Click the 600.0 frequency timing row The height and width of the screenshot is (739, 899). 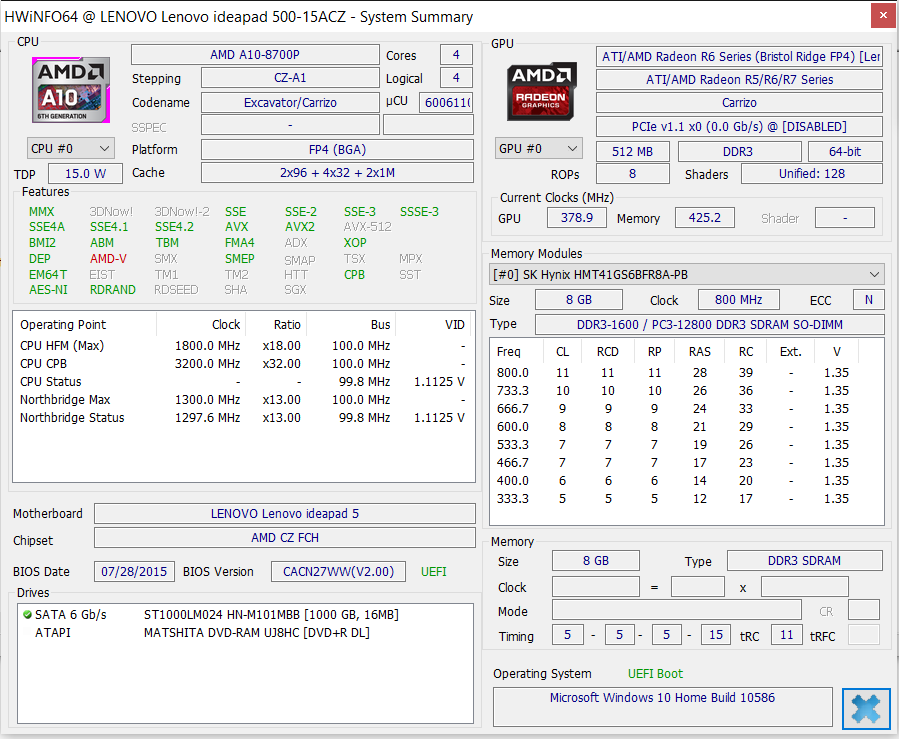686,427
